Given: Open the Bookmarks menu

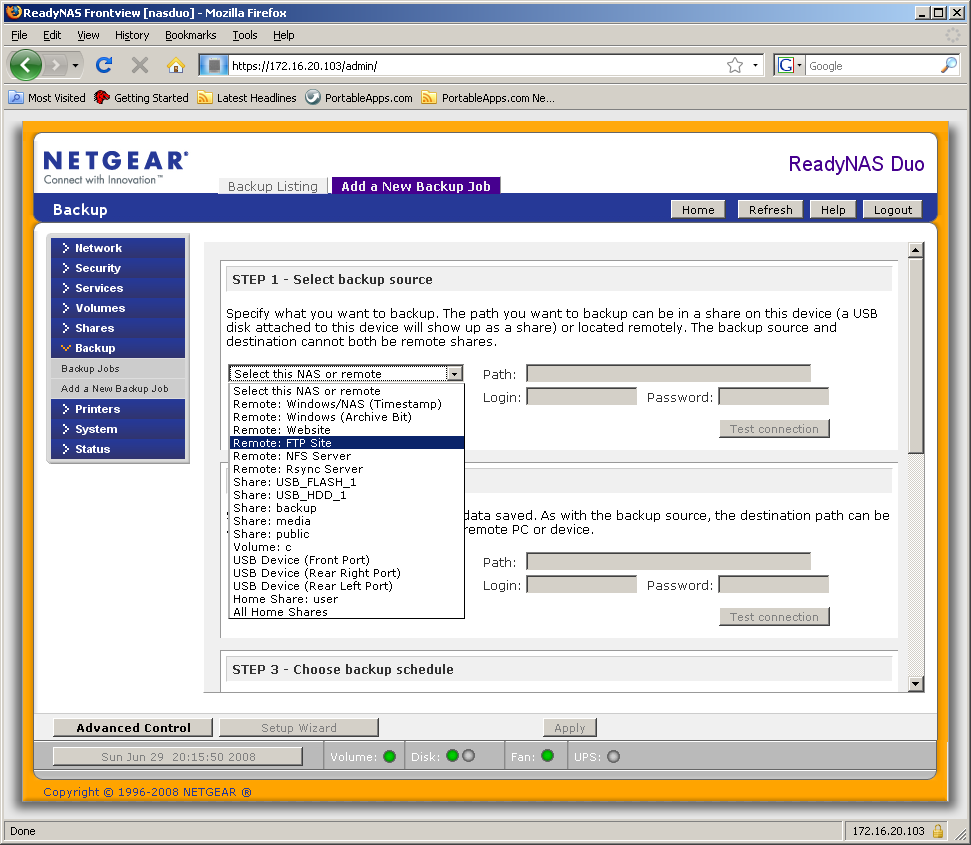Looking at the screenshot, I should pos(191,35).
